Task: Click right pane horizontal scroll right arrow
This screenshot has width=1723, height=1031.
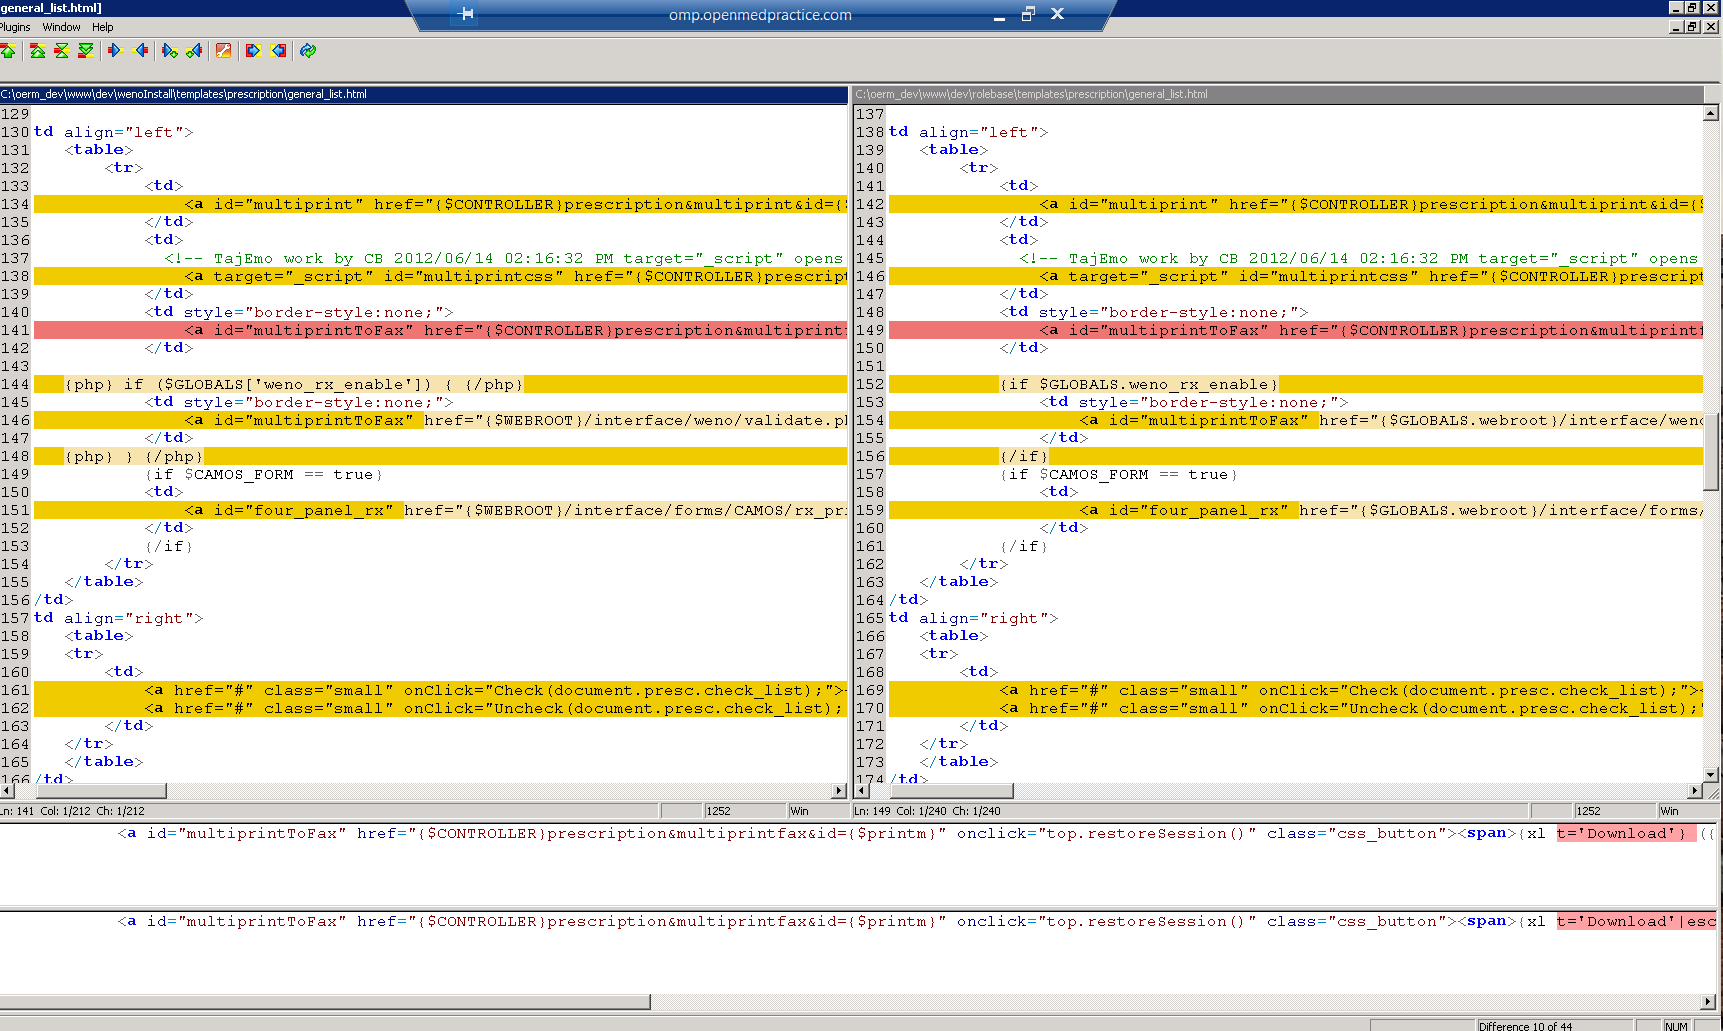Action: coord(1695,791)
